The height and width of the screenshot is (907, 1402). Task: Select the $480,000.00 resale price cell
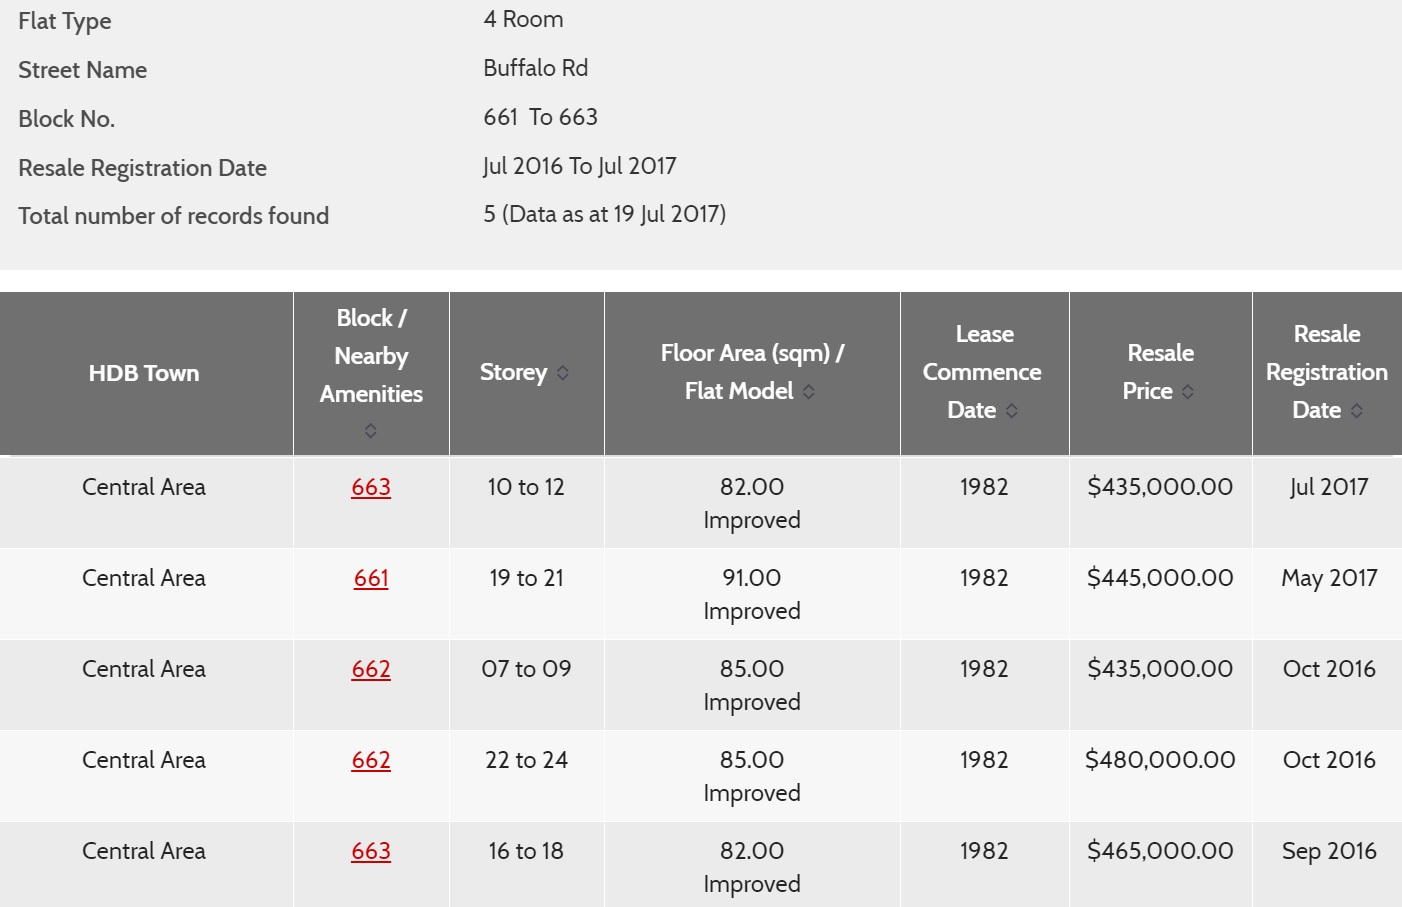pyautogui.click(x=1160, y=760)
